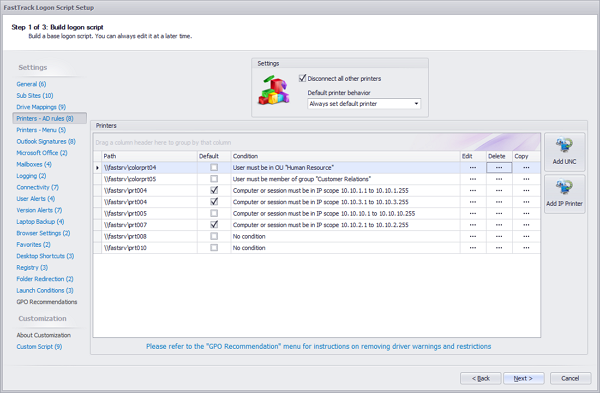Click Copy ellipsis for 10.10.1.1 scope row
The width and height of the screenshot is (600, 393).
tap(526, 191)
